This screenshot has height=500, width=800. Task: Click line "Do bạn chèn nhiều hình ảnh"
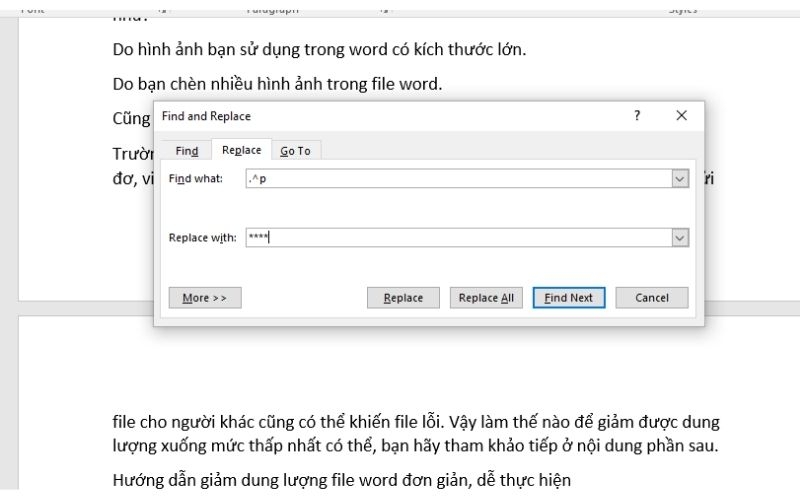(x=277, y=84)
